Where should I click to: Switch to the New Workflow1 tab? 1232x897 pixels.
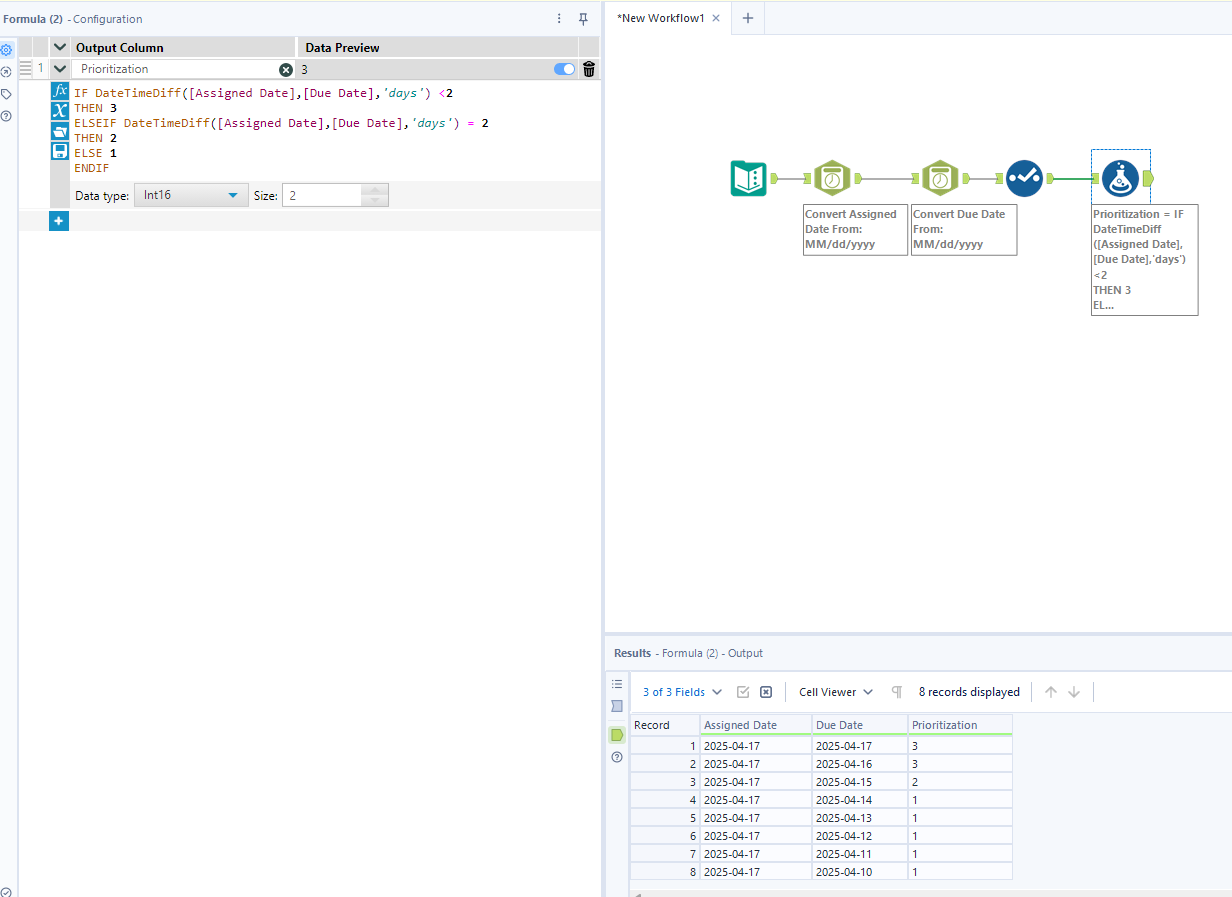(x=660, y=18)
